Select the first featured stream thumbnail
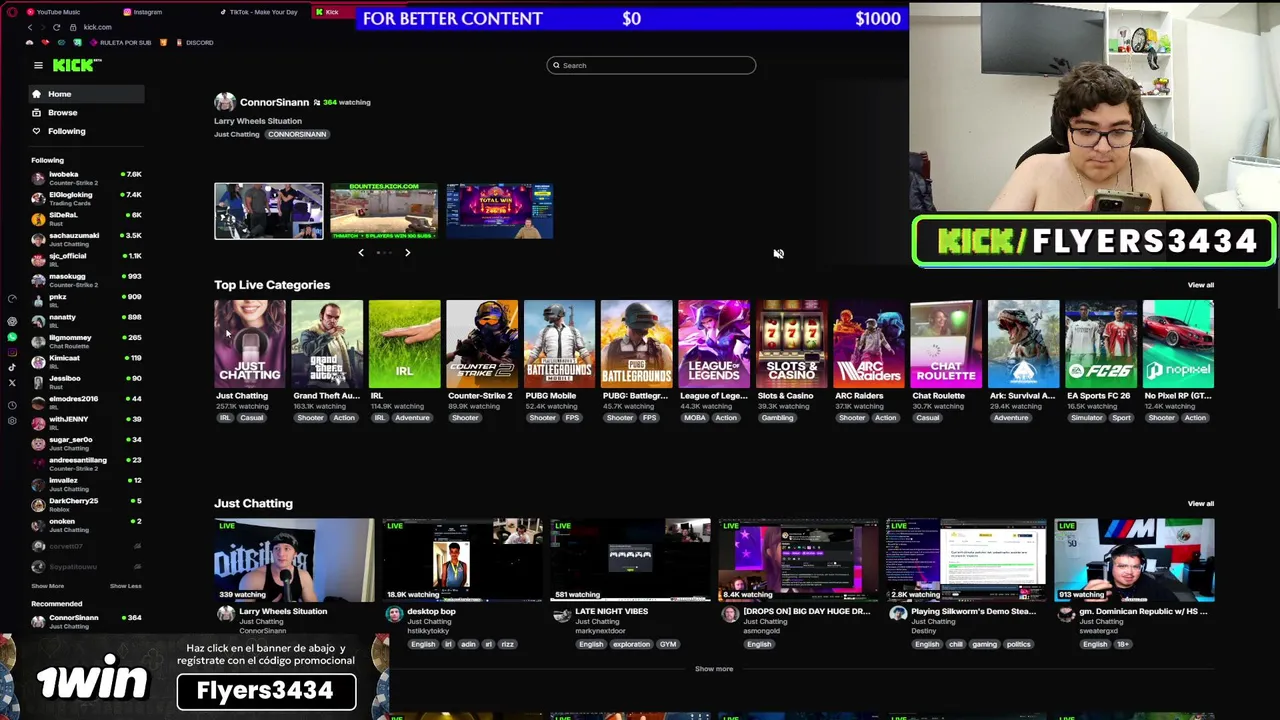The image size is (1280, 720). tap(269, 211)
